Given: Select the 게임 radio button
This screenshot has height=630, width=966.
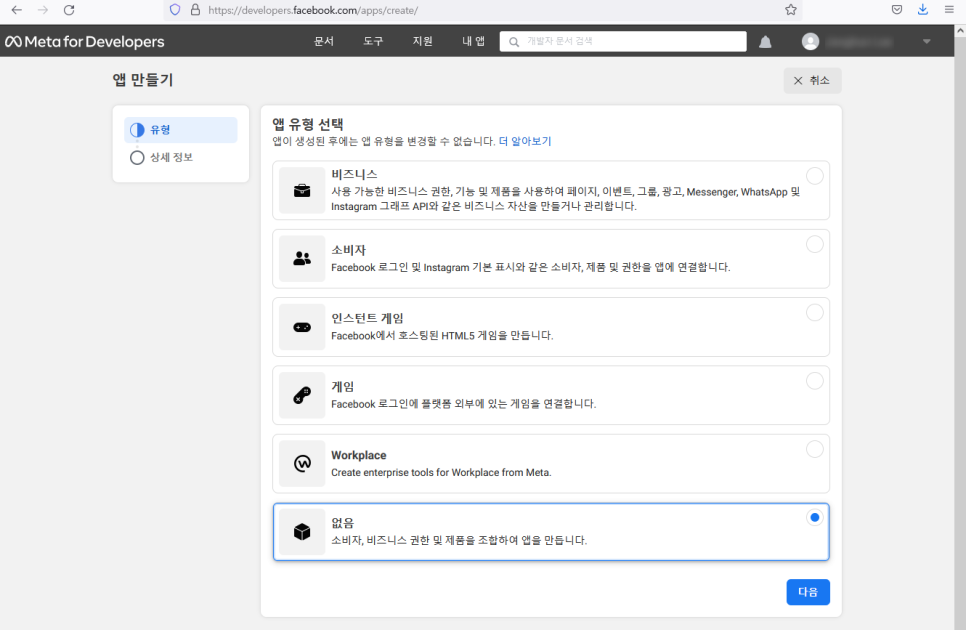Looking at the screenshot, I should click(814, 381).
